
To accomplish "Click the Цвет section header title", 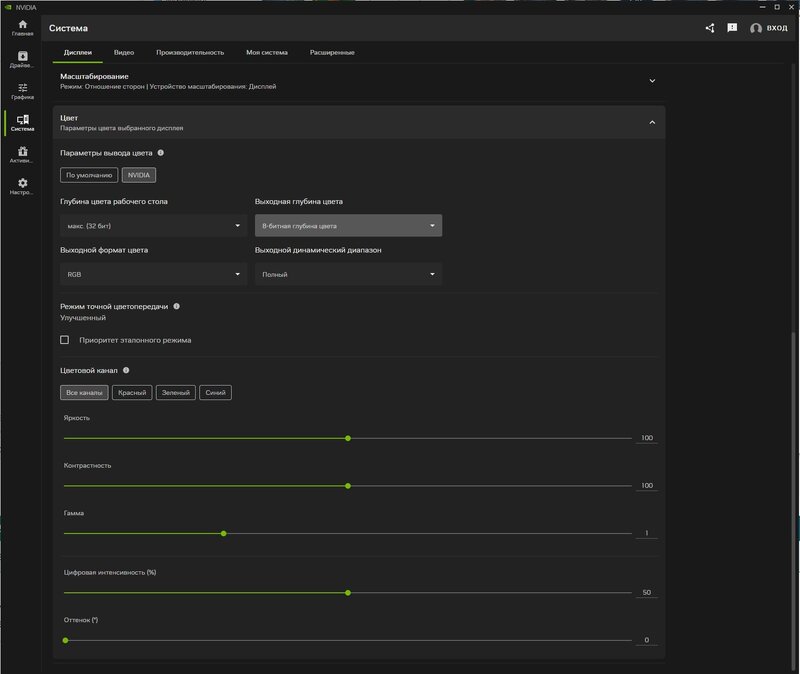I will pyautogui.click(x=69, y=118).
